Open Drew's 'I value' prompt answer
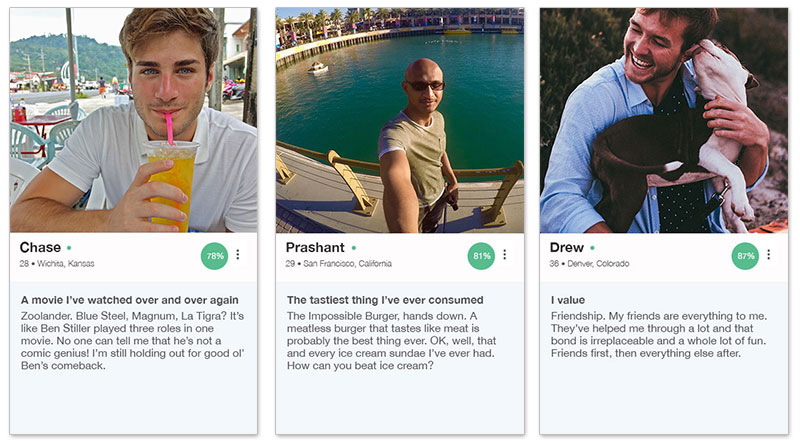800x441 pixels. point(659,334)
